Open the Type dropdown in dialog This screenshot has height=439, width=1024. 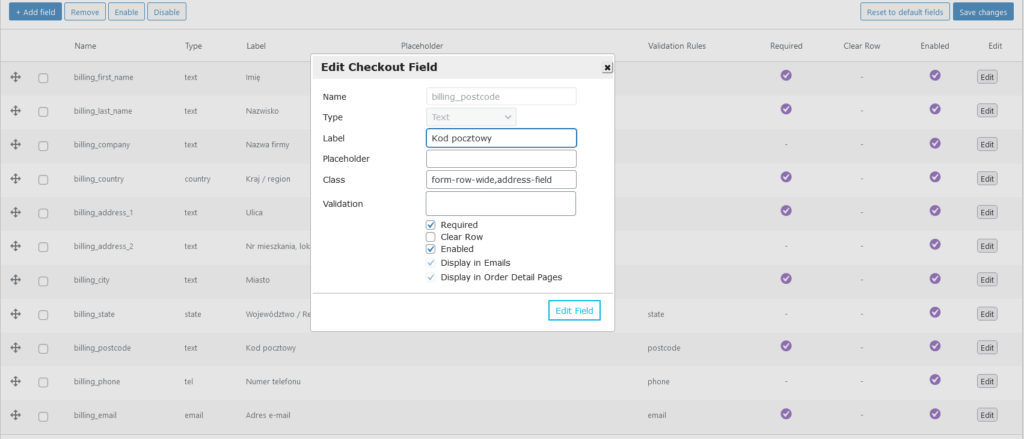471,117
